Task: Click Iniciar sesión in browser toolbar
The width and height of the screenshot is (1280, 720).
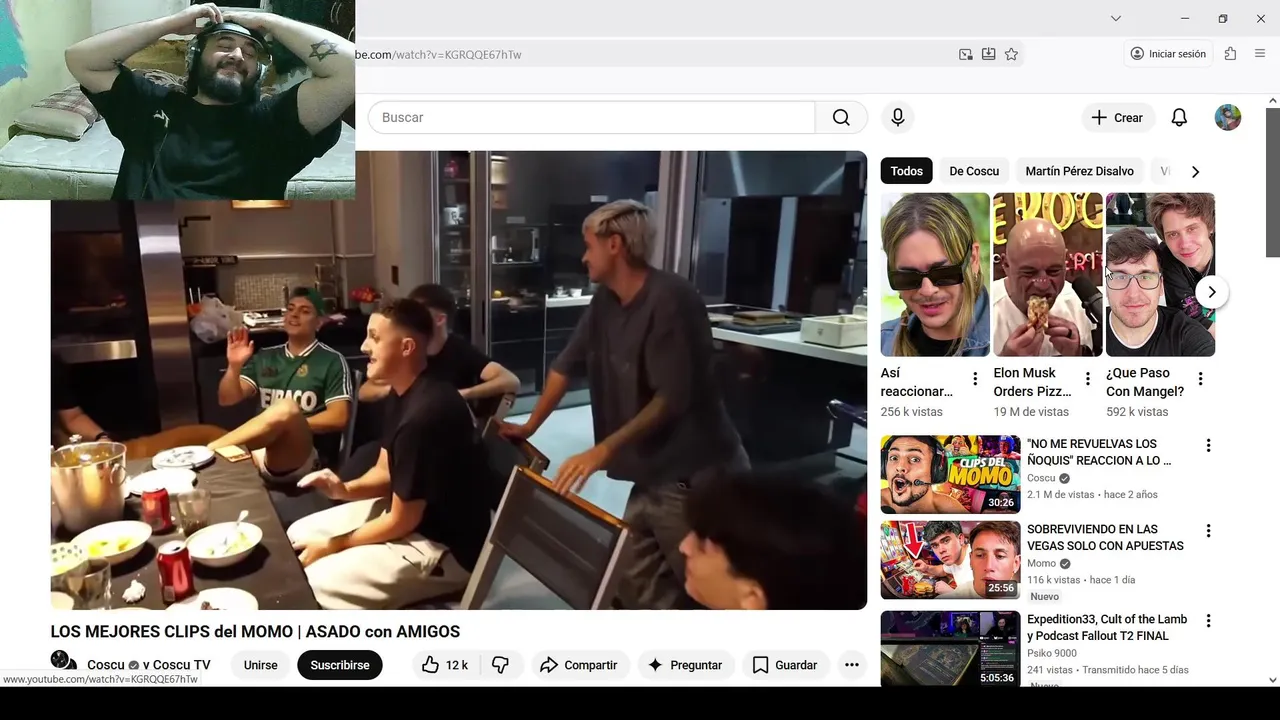Action: click(x=1167, y=54)
